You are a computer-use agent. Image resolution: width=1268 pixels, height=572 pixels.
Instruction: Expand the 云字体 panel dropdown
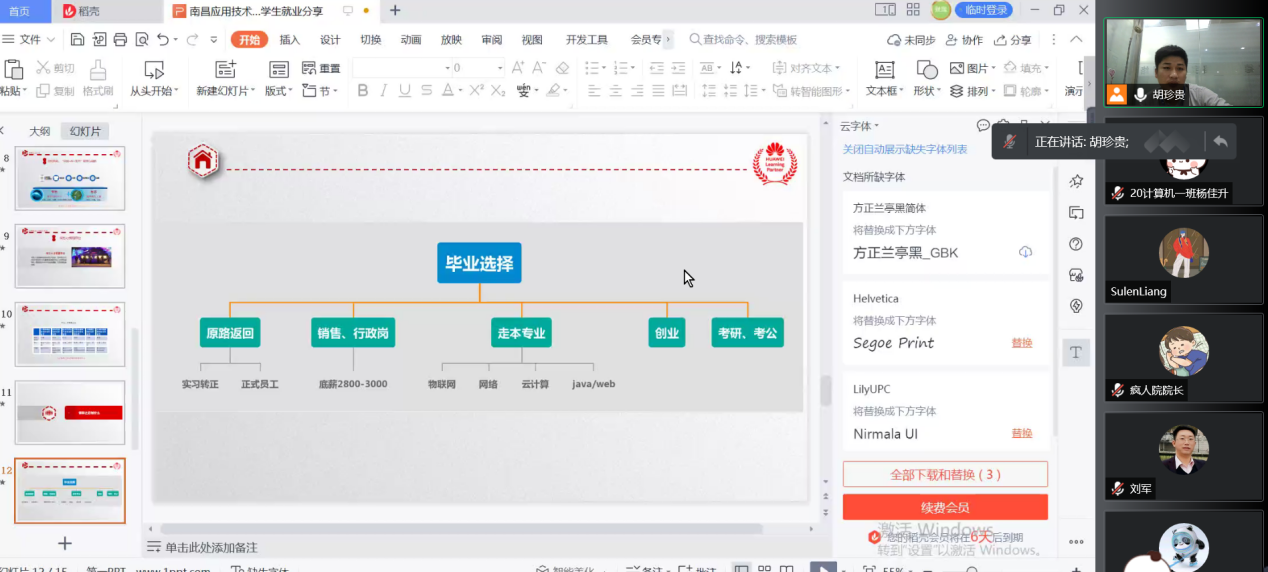[859, 126]
